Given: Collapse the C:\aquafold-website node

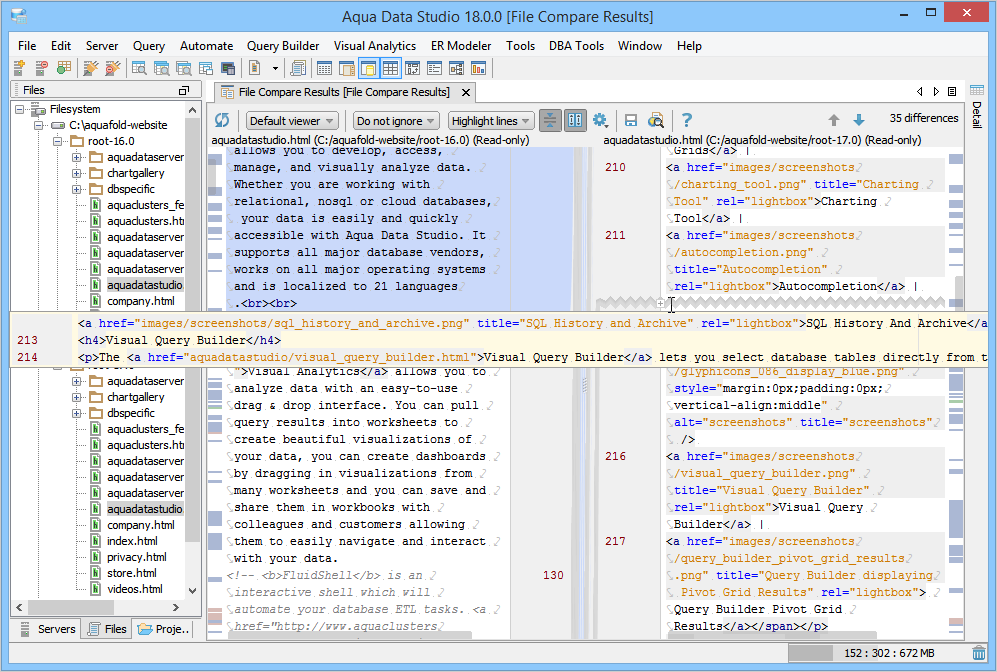Looking at the screenshot, I should coord(38,125).
